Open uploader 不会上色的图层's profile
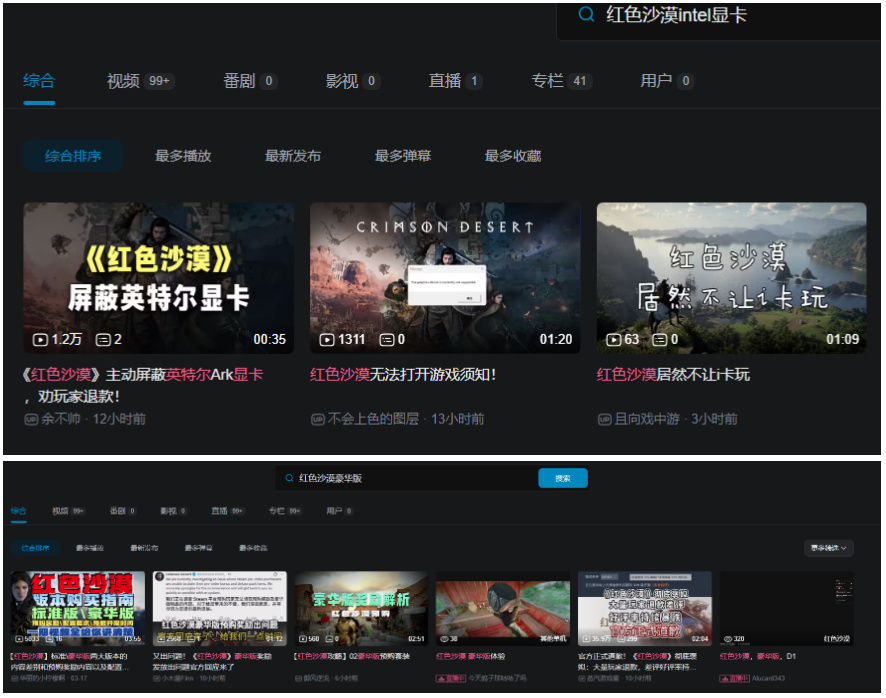Viewport: 886px width, 698px height. tap(373, 419)
